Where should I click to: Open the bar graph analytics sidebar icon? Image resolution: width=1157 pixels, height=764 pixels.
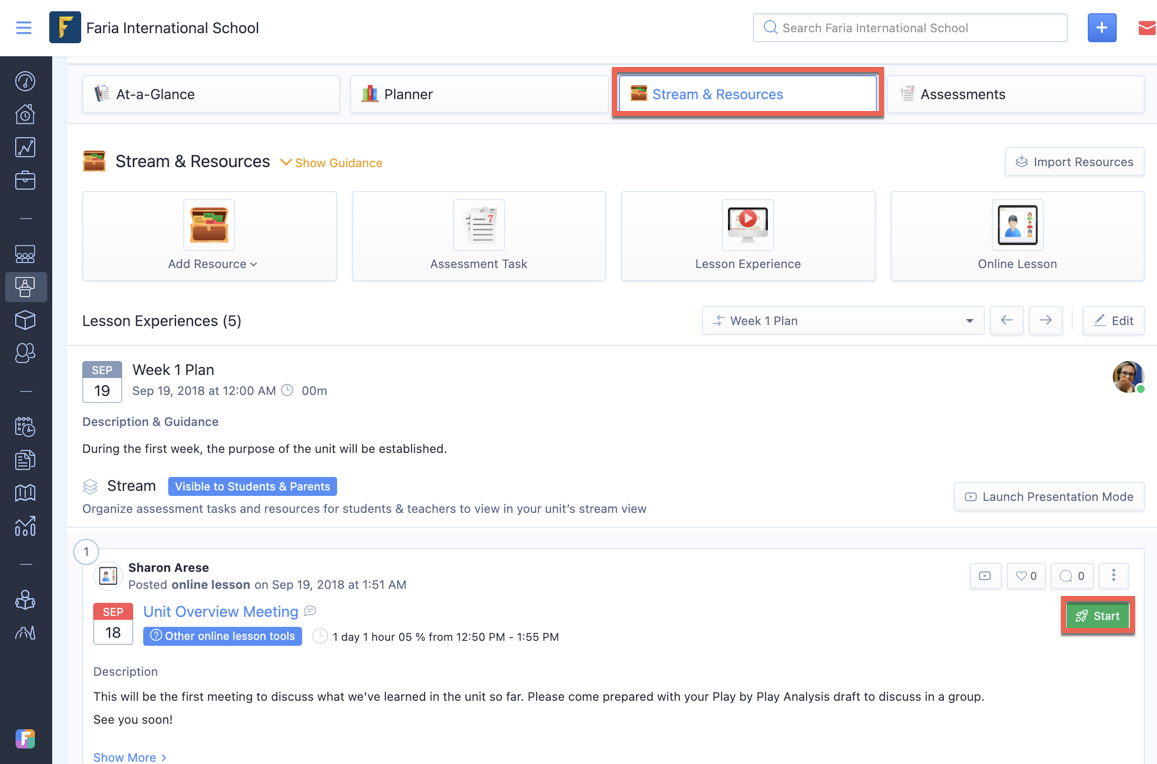[x=25, y=526]
